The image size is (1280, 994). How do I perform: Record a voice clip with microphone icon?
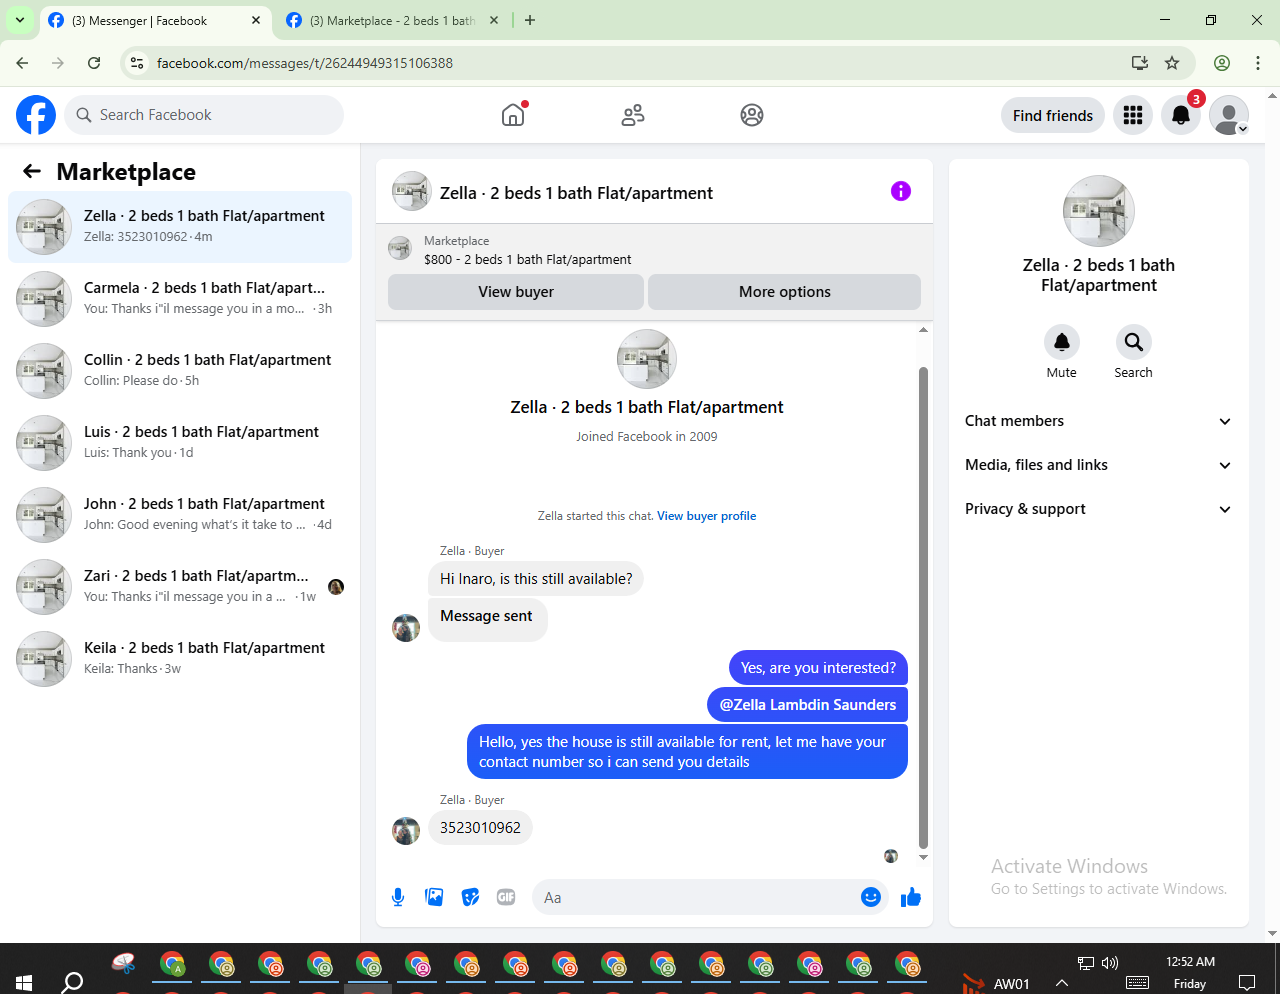(398, 897)
